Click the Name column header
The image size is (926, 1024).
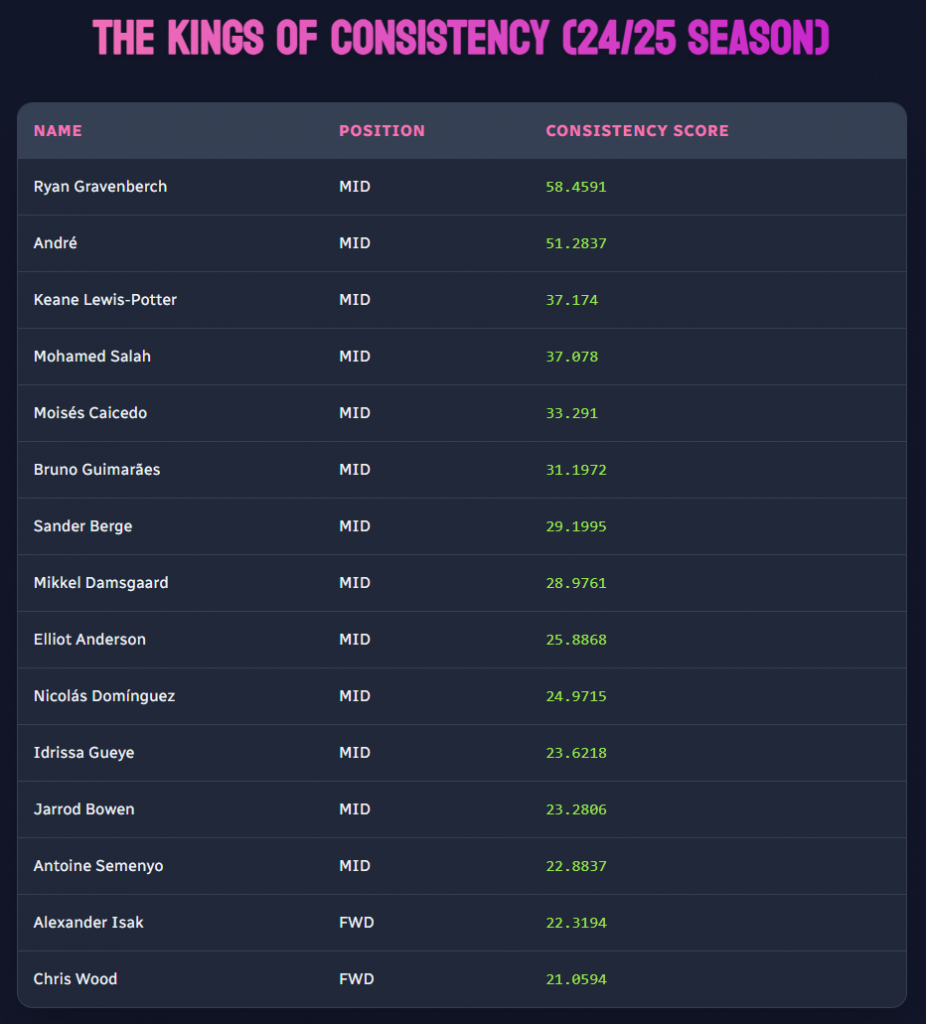coord(58,131)
